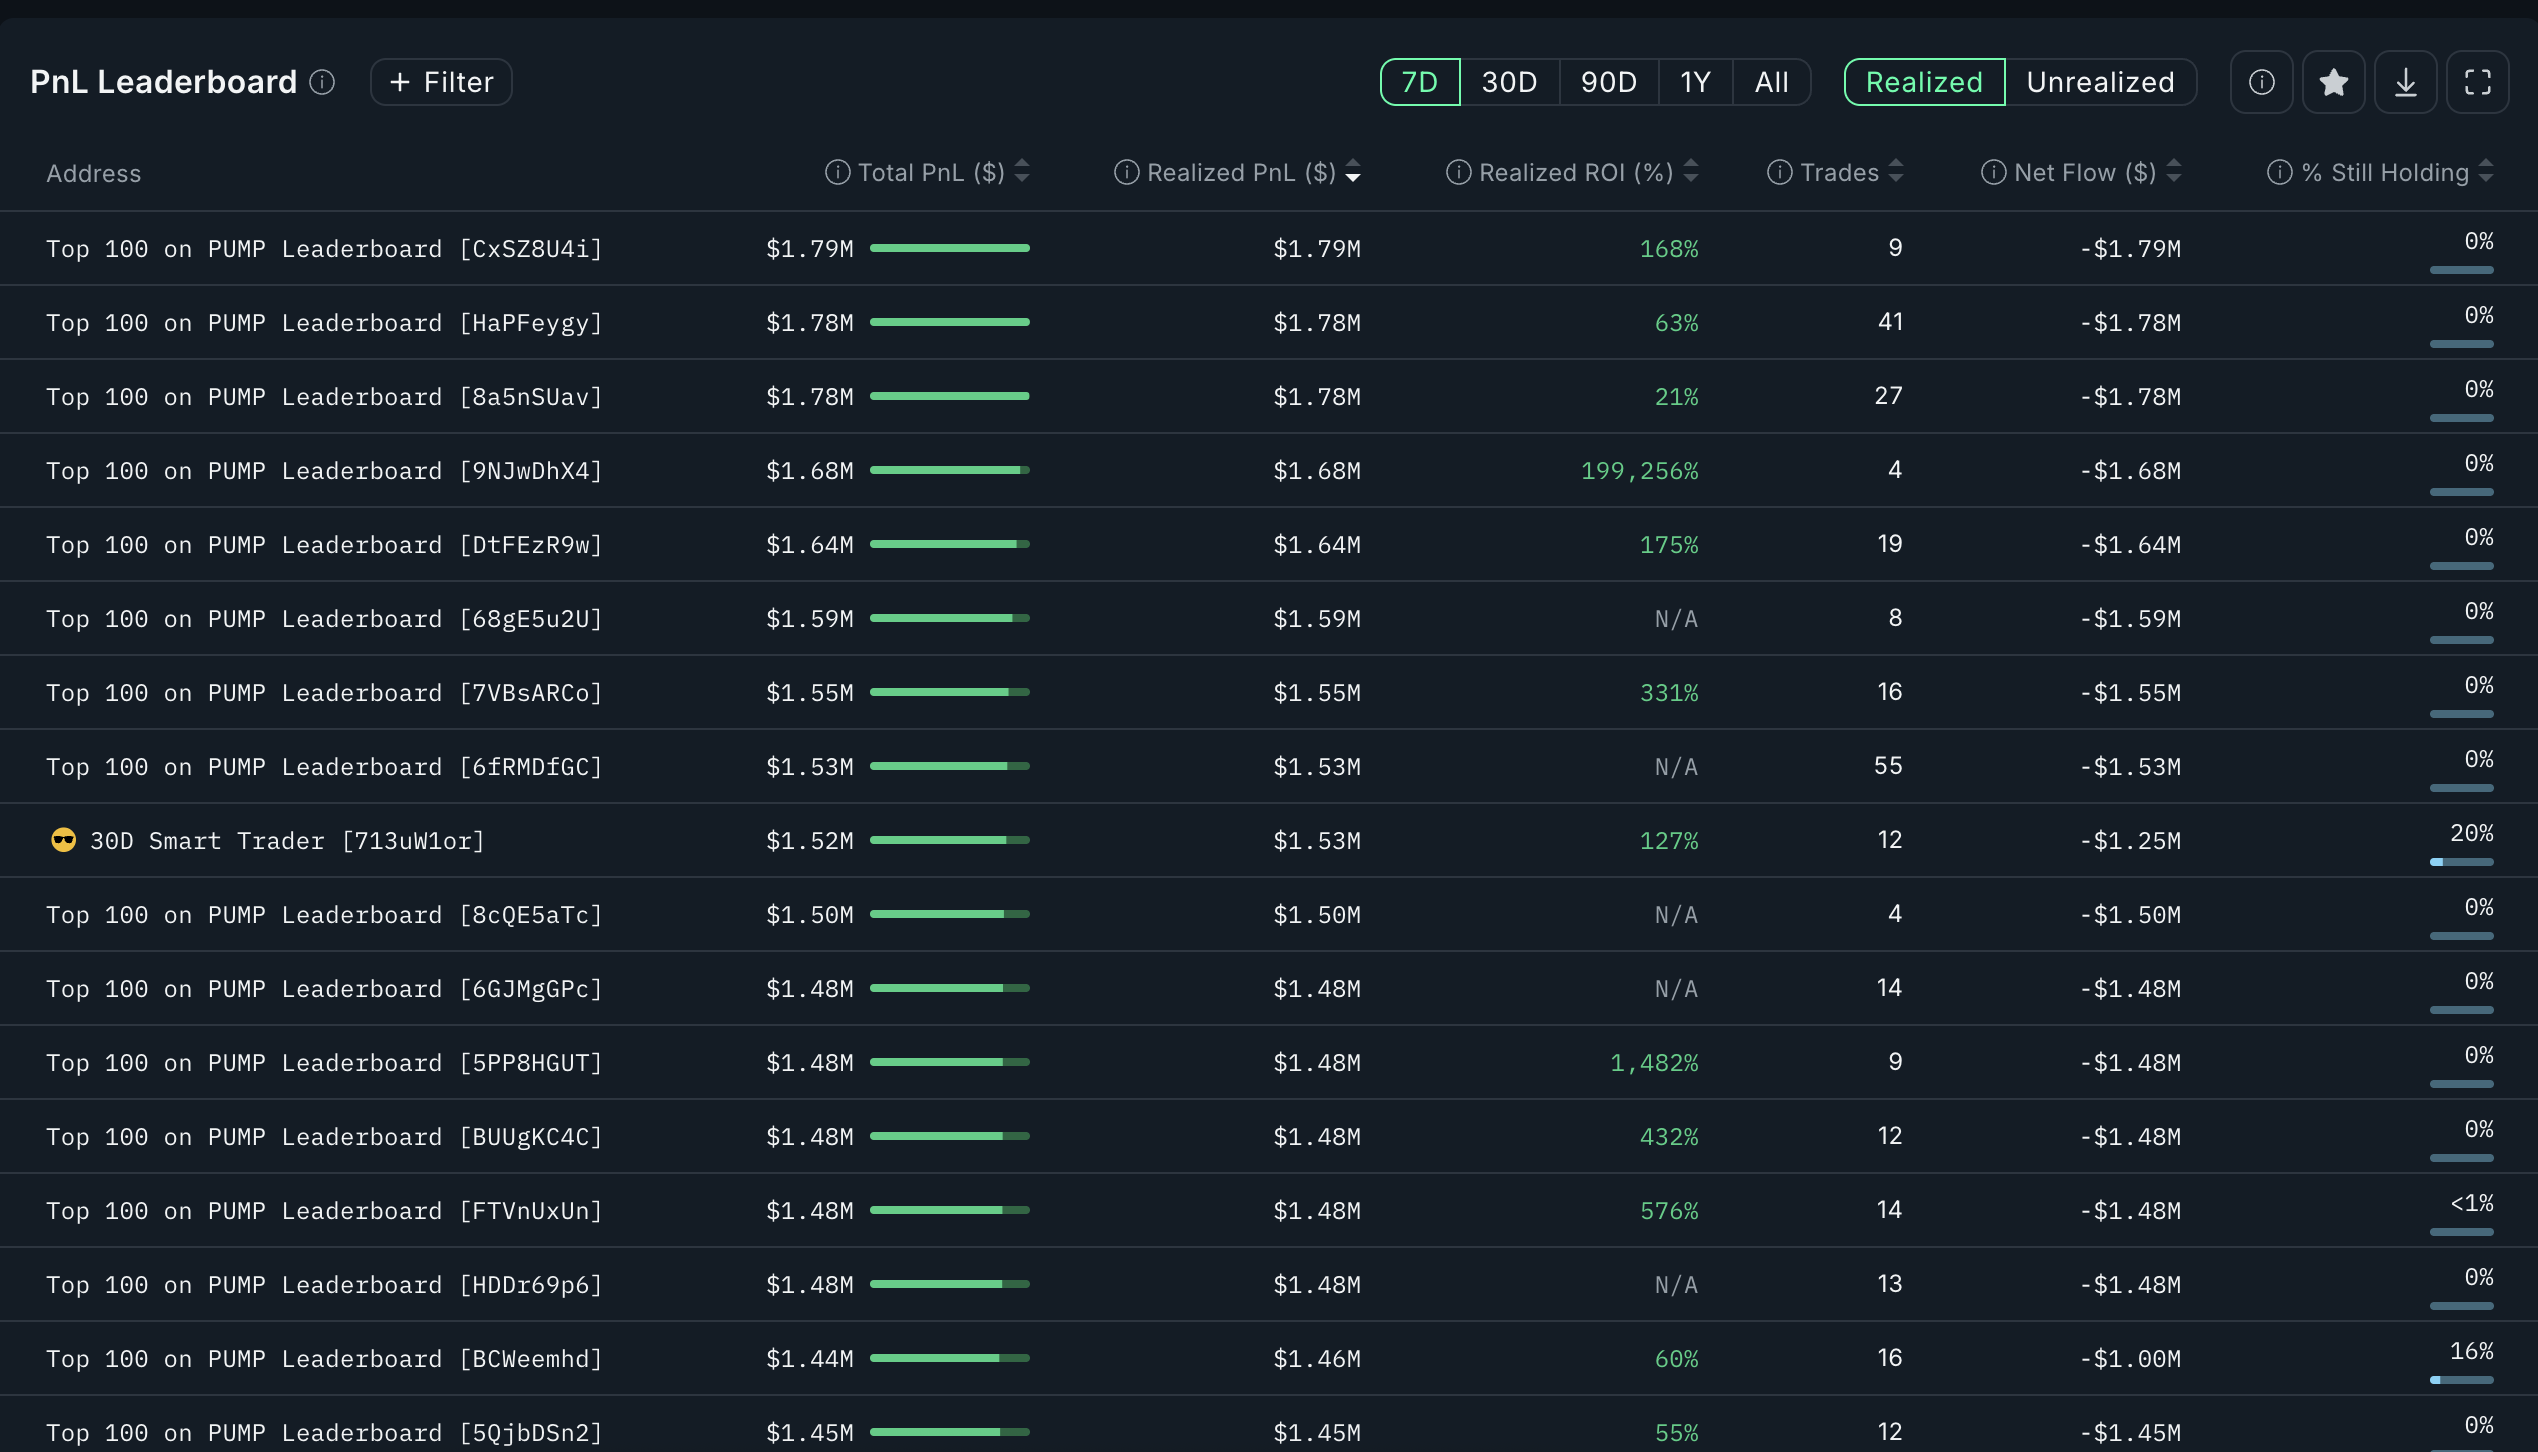This screenshot has width=2538, height=1452.
Task: Click info icon beside Net Flow header
Action: [x=1993, y=172]
